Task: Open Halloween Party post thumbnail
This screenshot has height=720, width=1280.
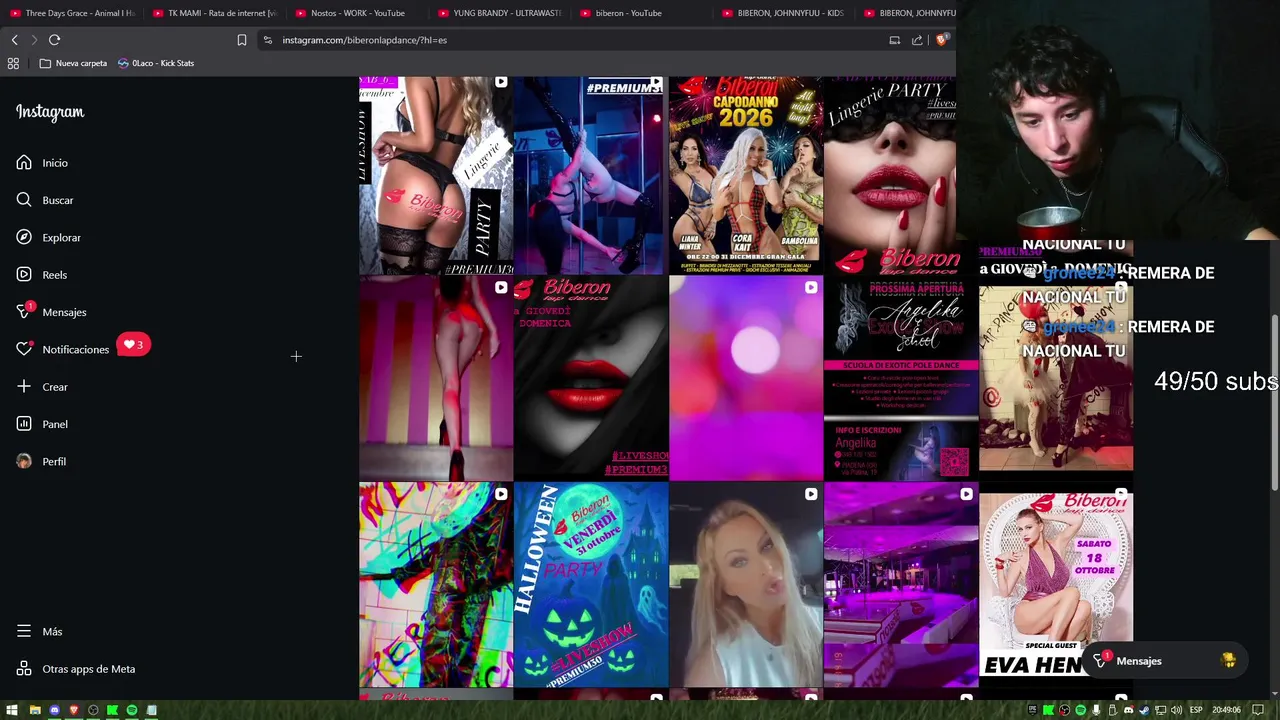Action: coord(590,585)
